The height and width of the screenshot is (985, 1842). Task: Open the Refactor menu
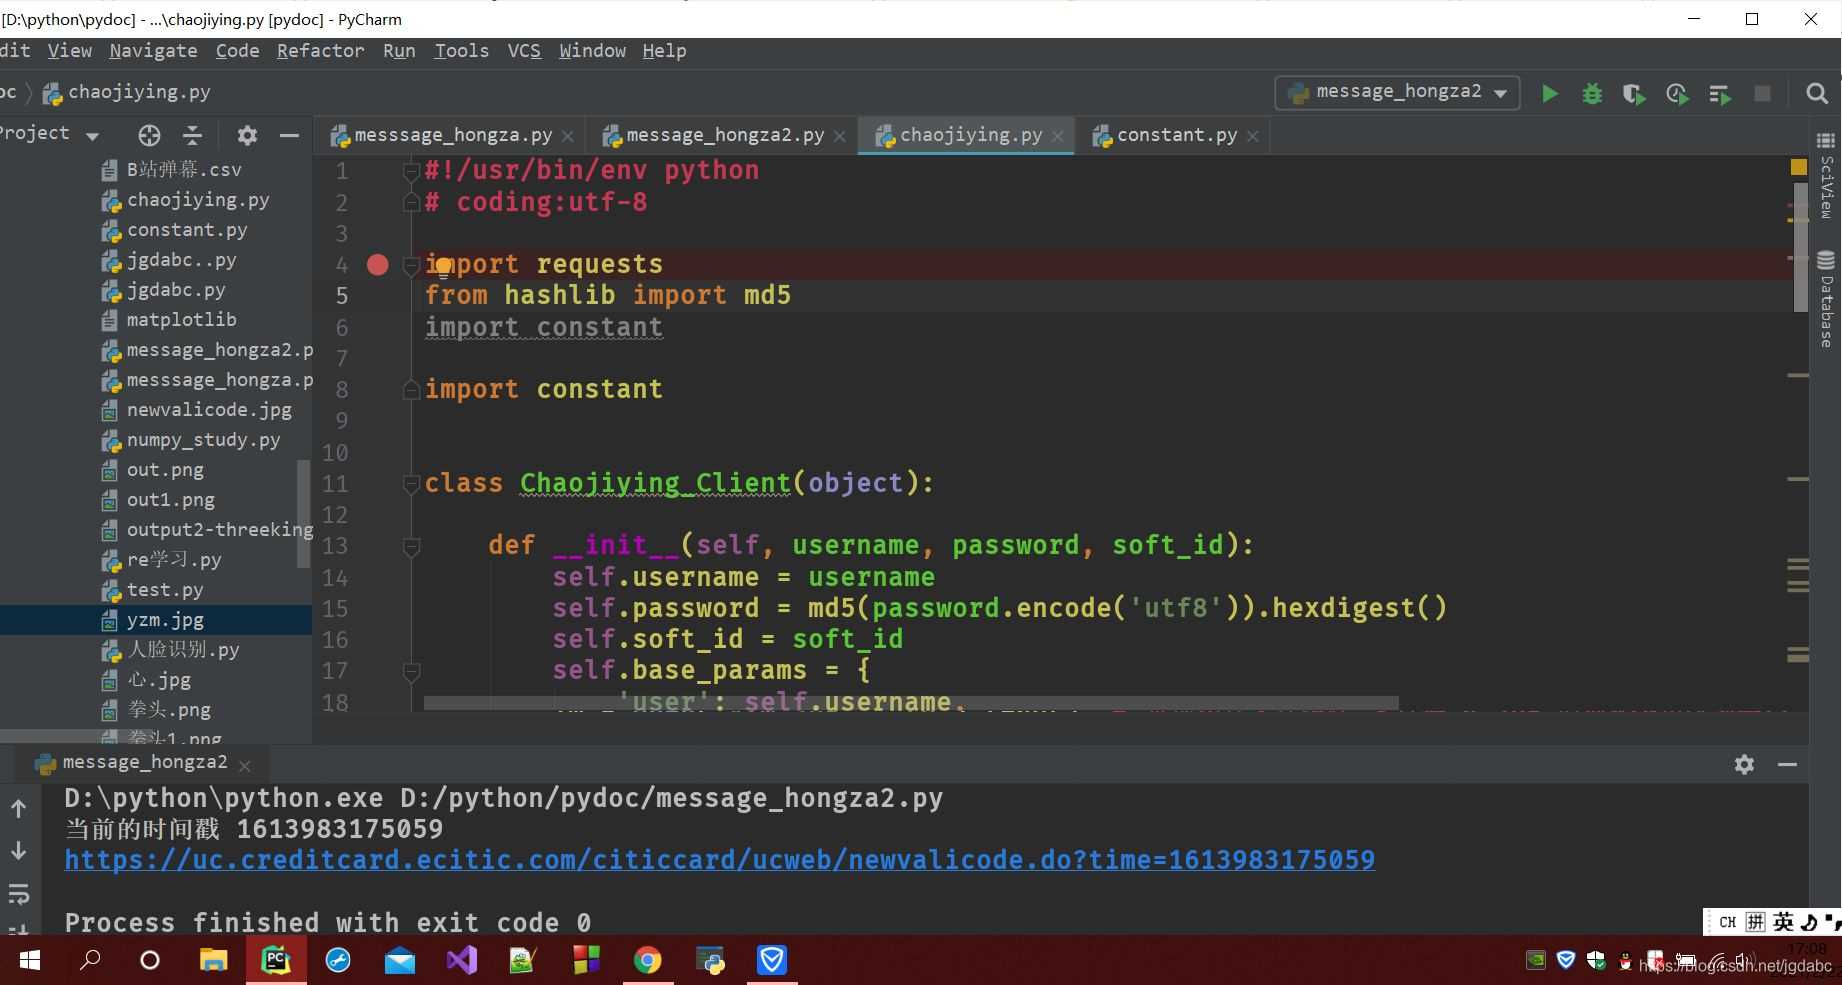click(x=320, y=51)
